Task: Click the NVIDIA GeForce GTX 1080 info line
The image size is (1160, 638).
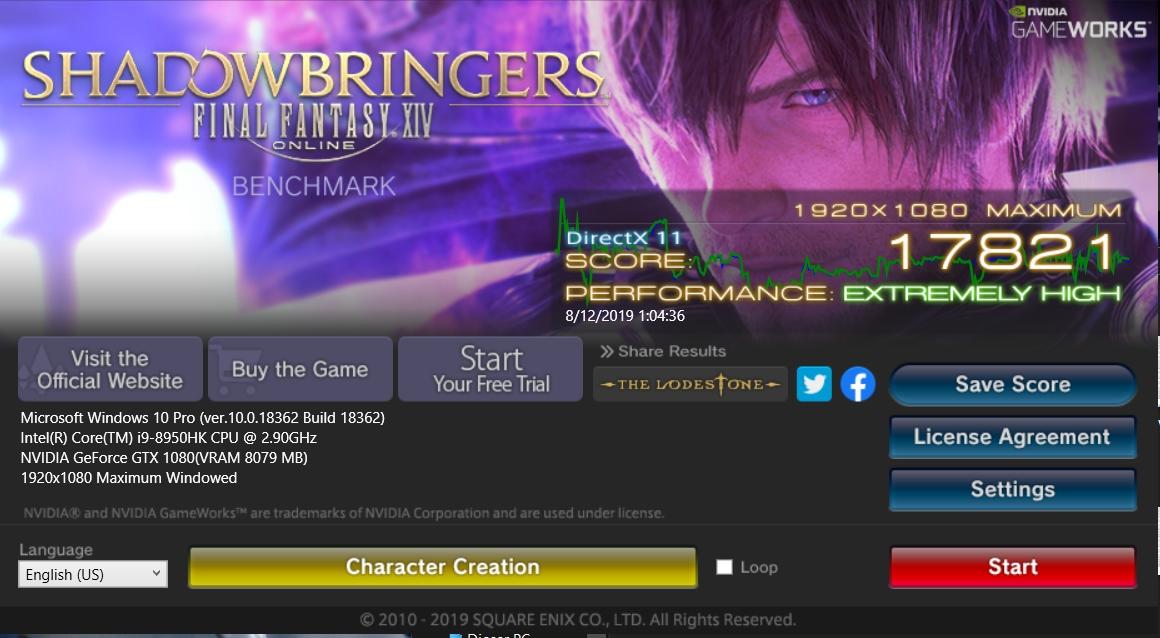Action: [x=164, y=457]
